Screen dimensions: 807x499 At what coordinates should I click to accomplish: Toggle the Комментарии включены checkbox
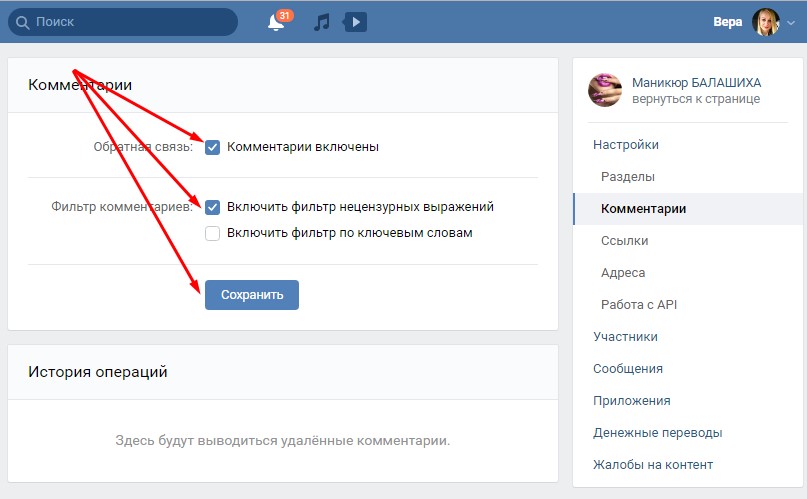pyautogui.click(x=213, y=147)
